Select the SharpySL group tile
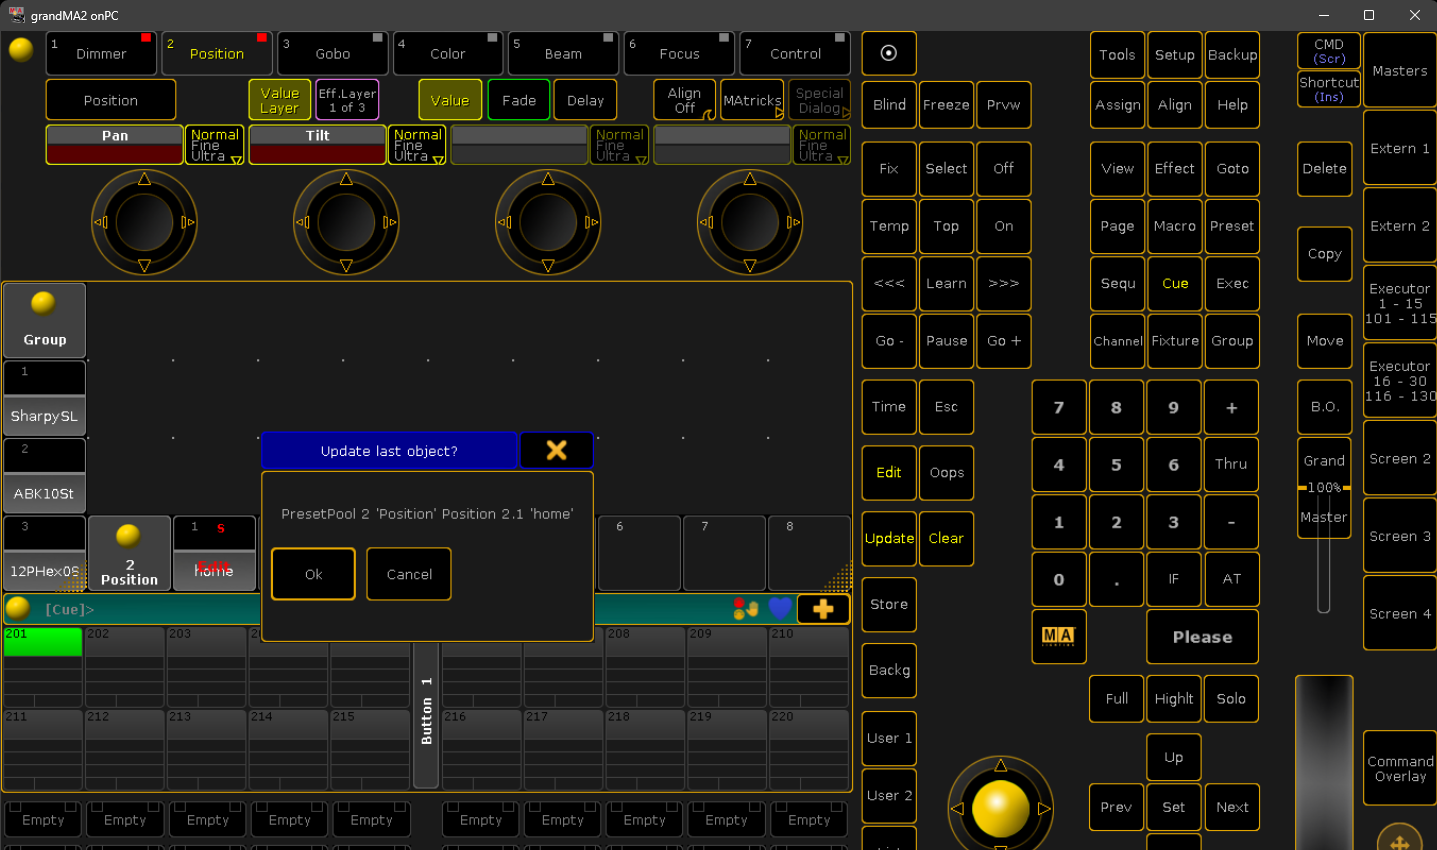Screen dimensions: 1437x850 [x=44, y=398]
